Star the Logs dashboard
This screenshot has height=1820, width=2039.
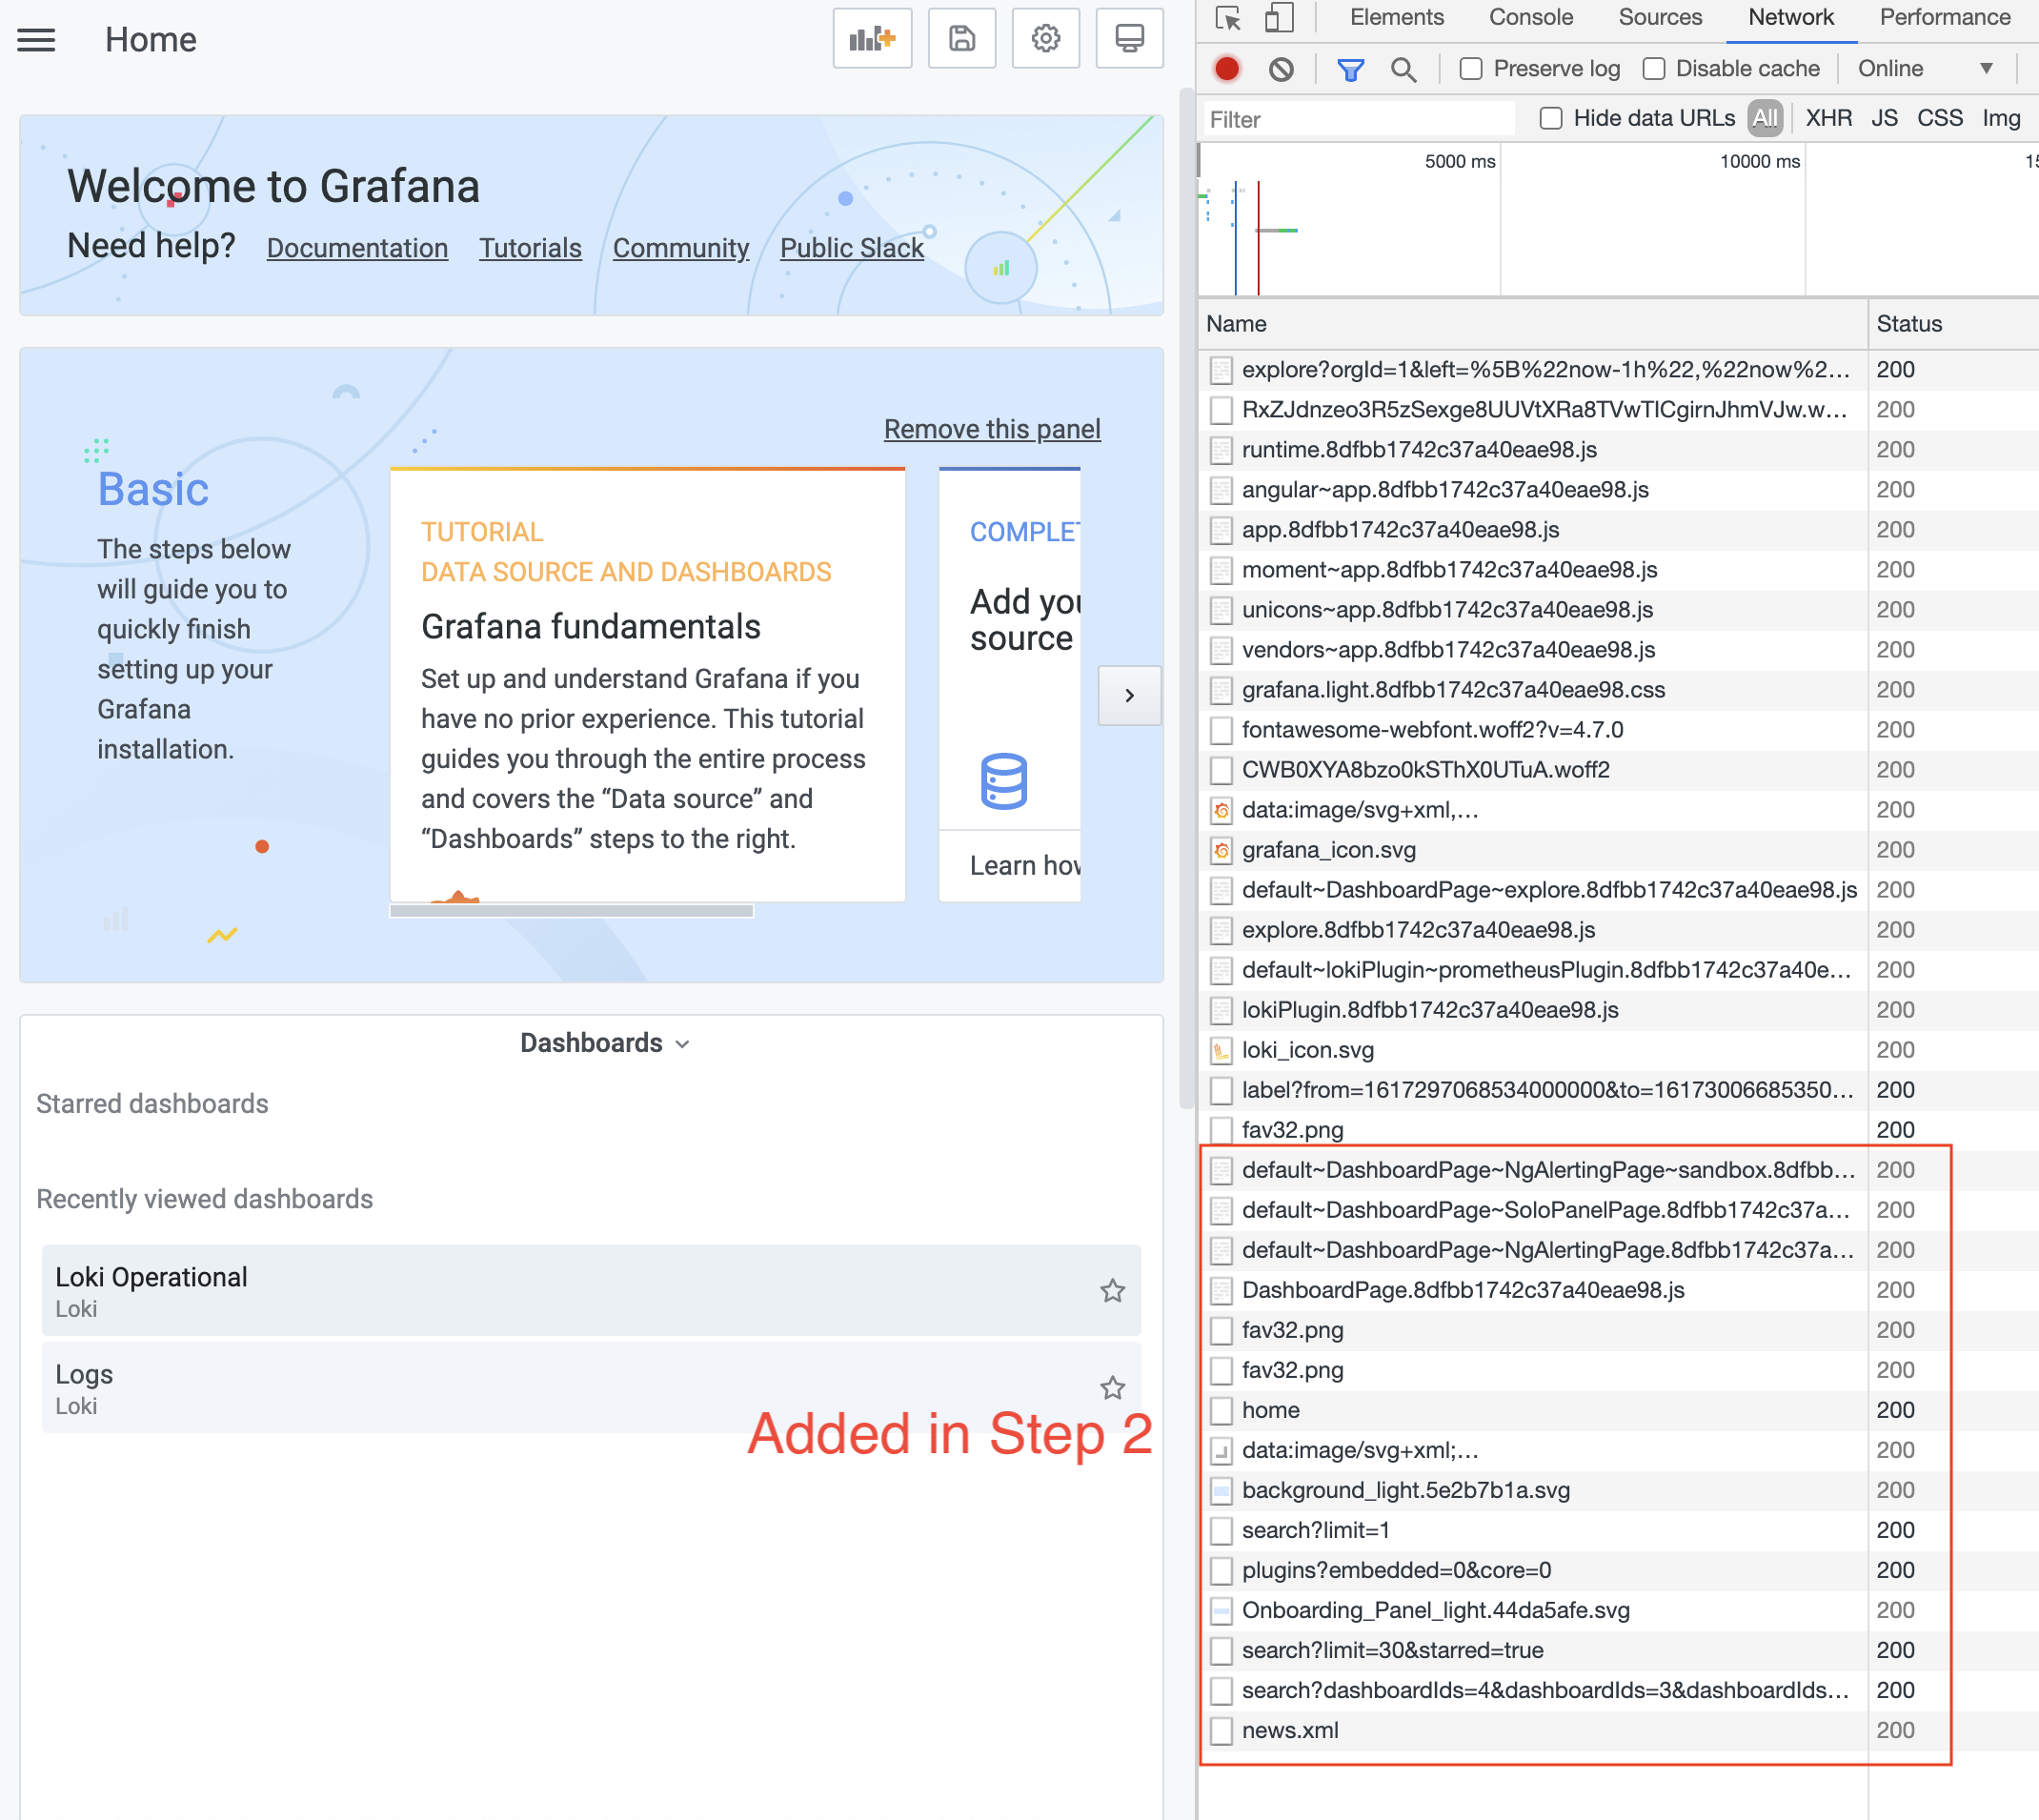click(x=1112, y=1387)
